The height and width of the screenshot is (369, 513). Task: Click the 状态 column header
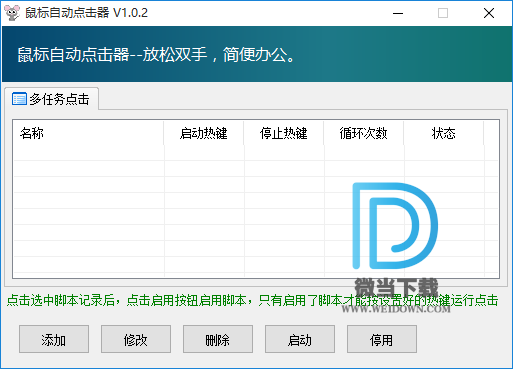(444, 133)
